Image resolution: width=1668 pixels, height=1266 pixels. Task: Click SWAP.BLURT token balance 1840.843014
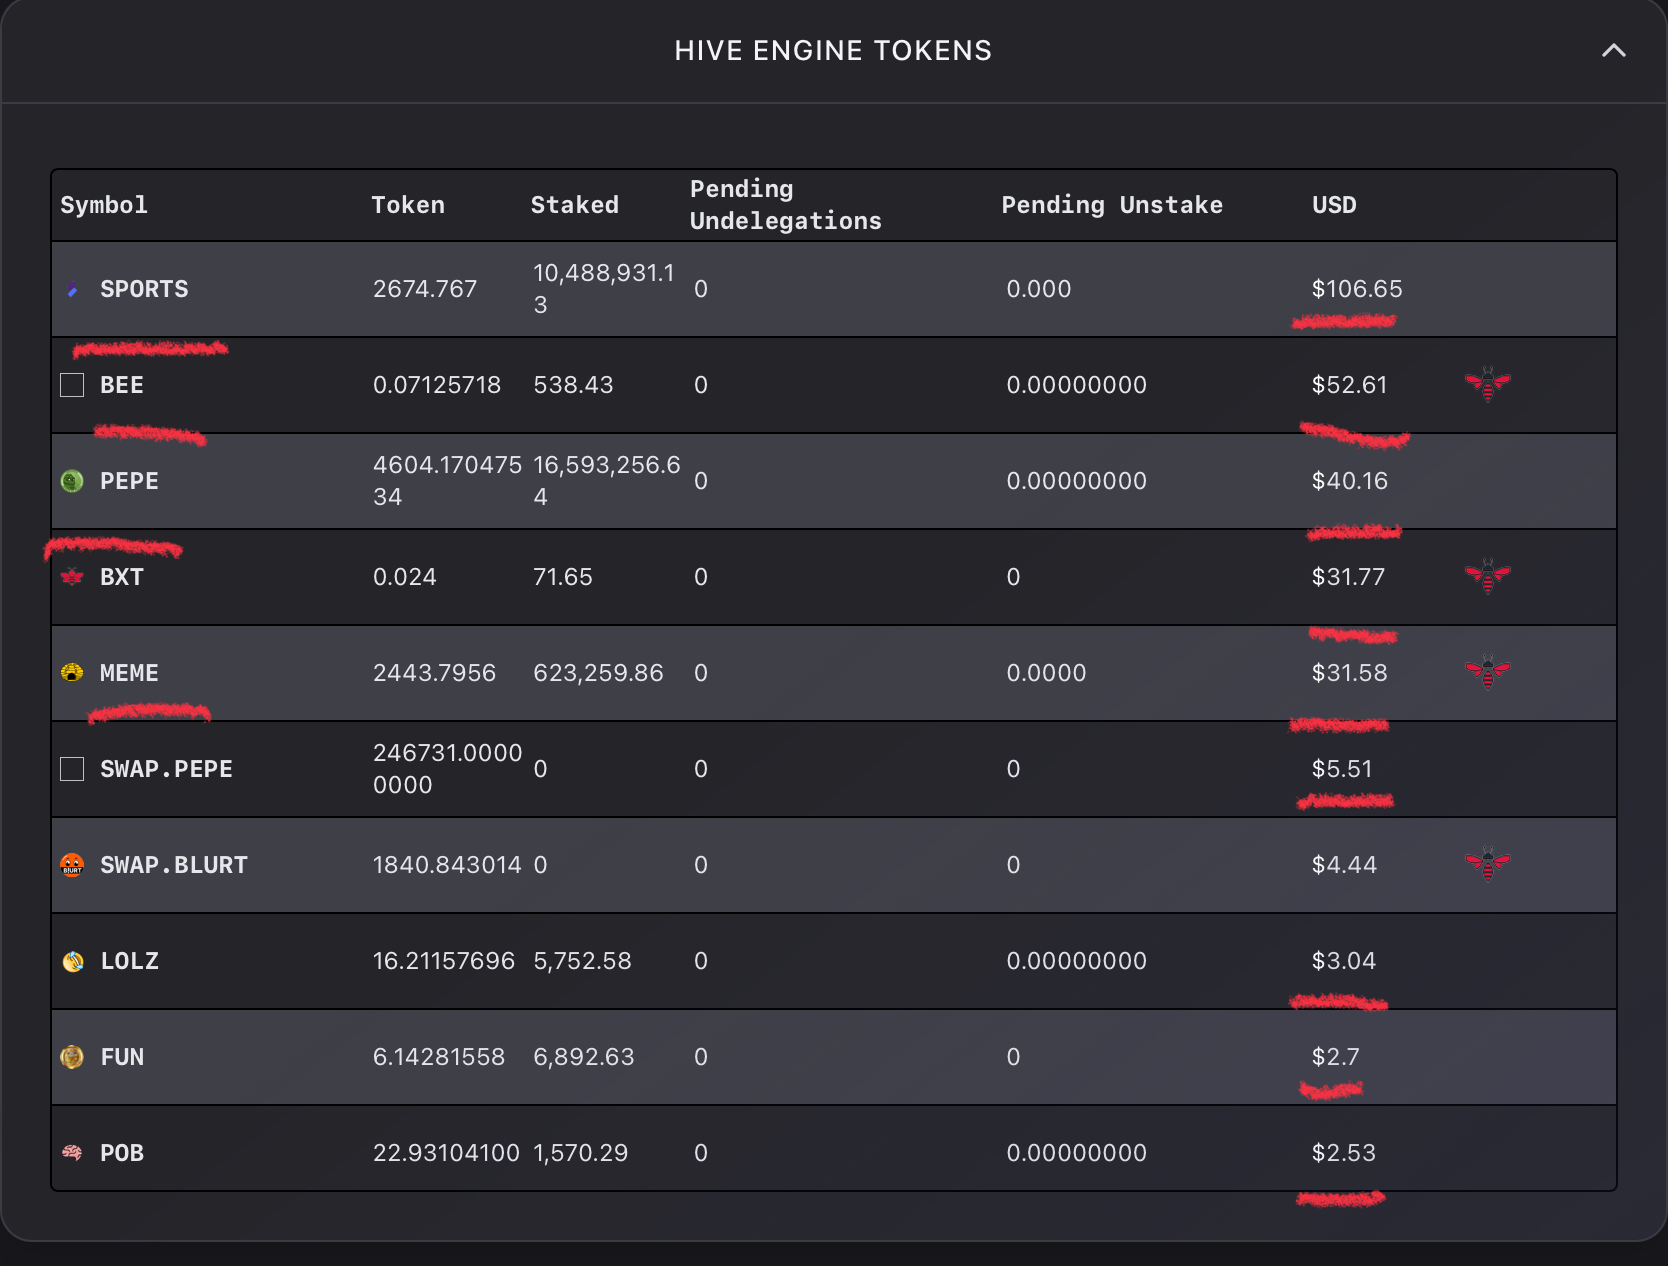[x=447, y=865]
